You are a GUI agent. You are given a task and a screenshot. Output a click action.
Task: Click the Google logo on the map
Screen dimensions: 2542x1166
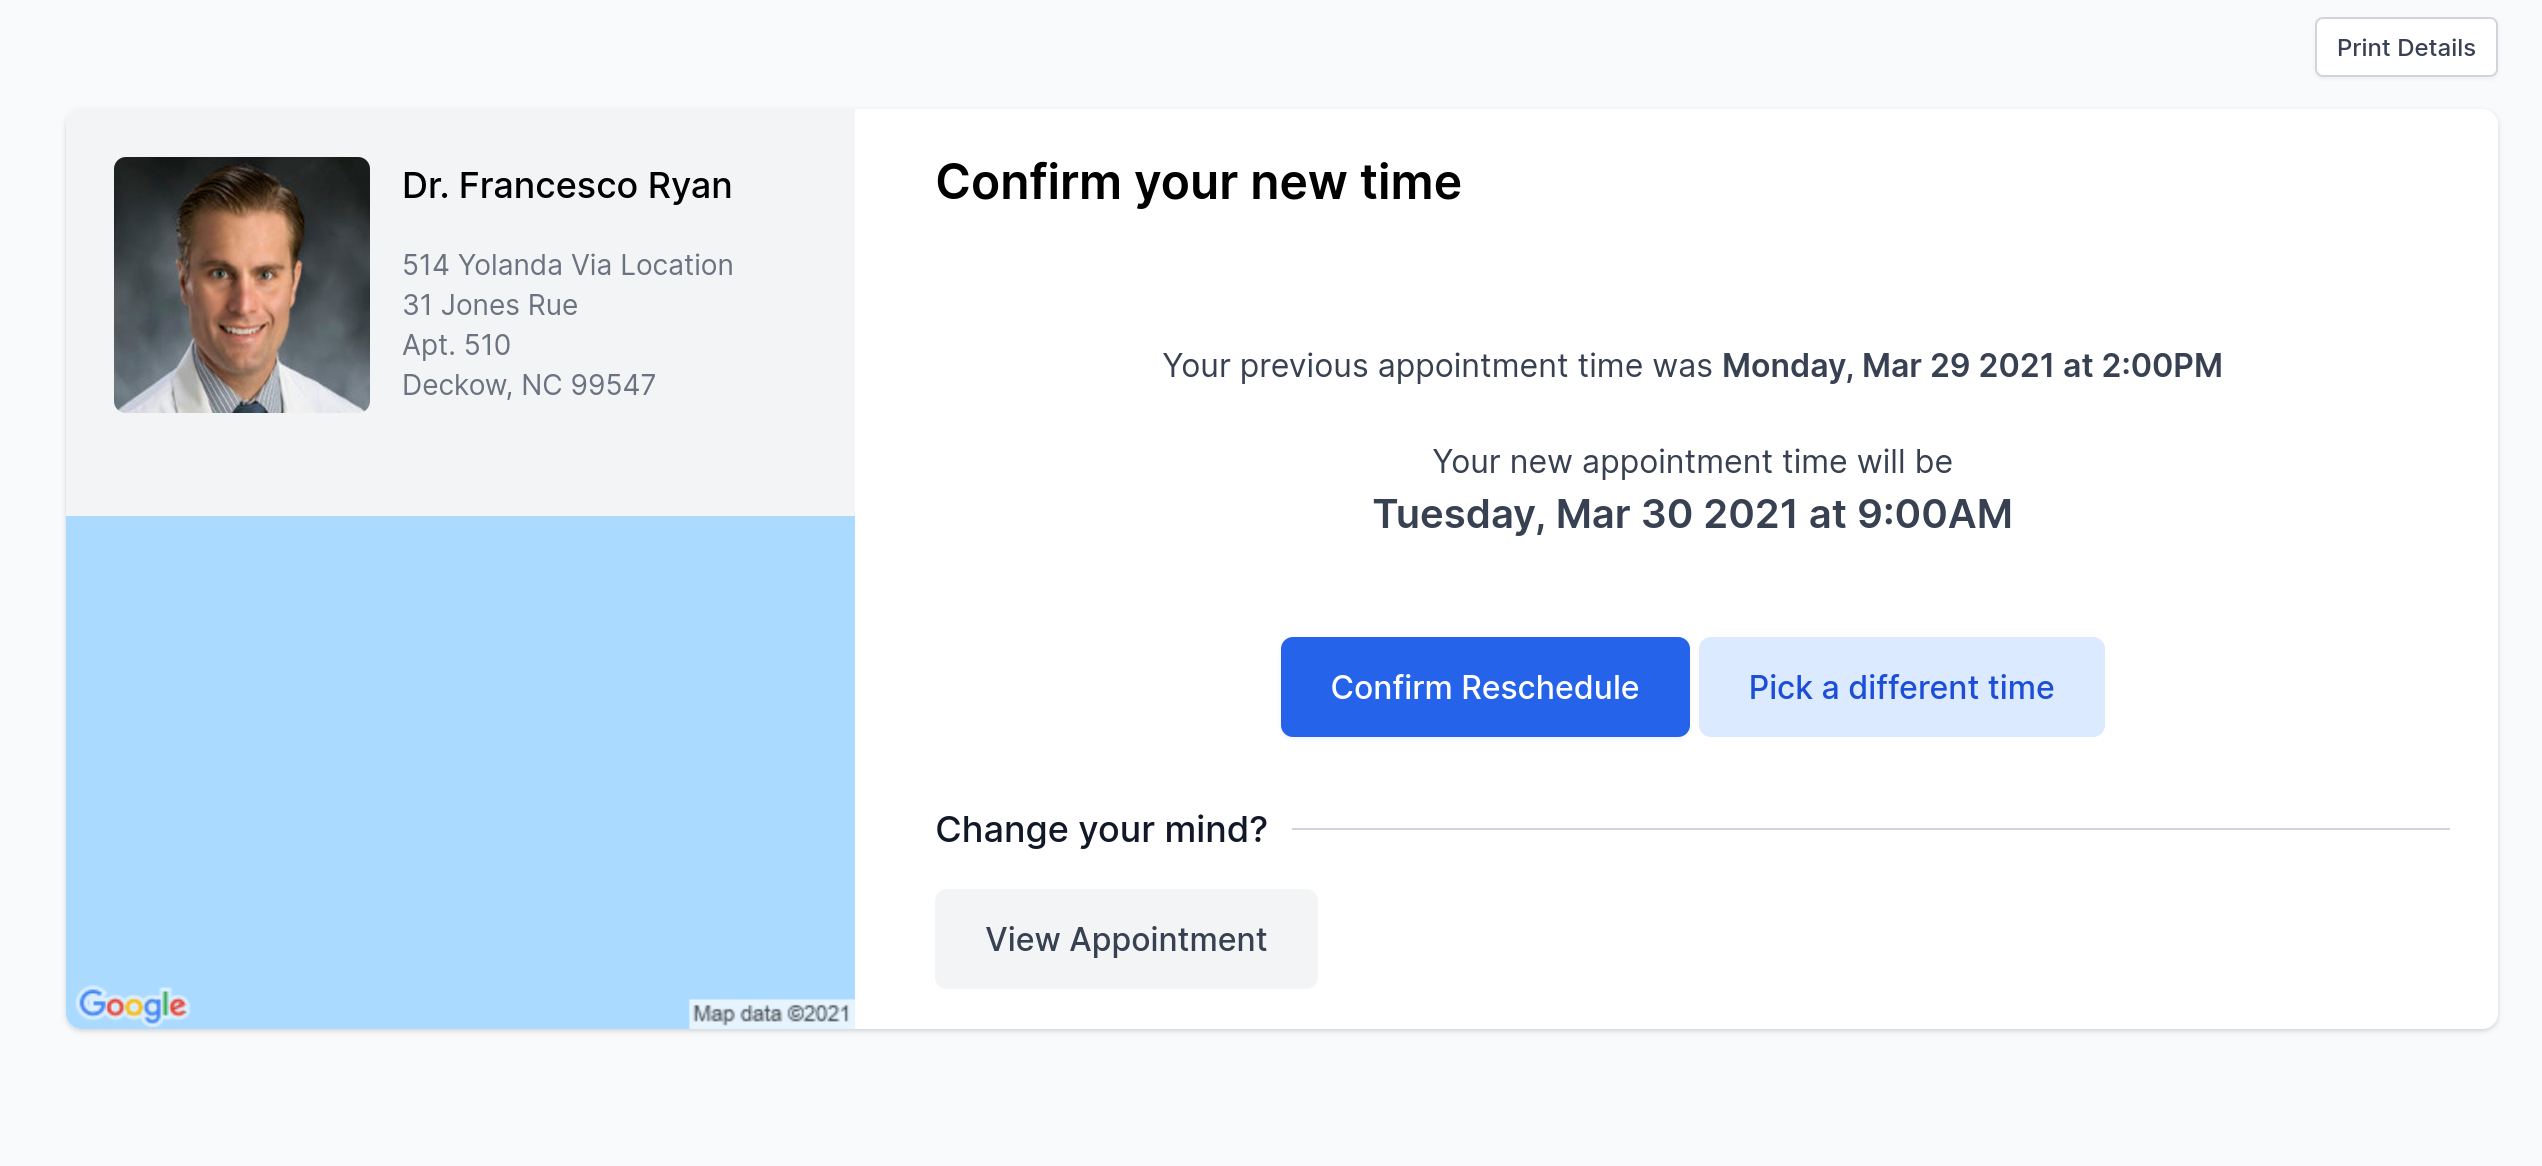click(x=133, y=1005)
